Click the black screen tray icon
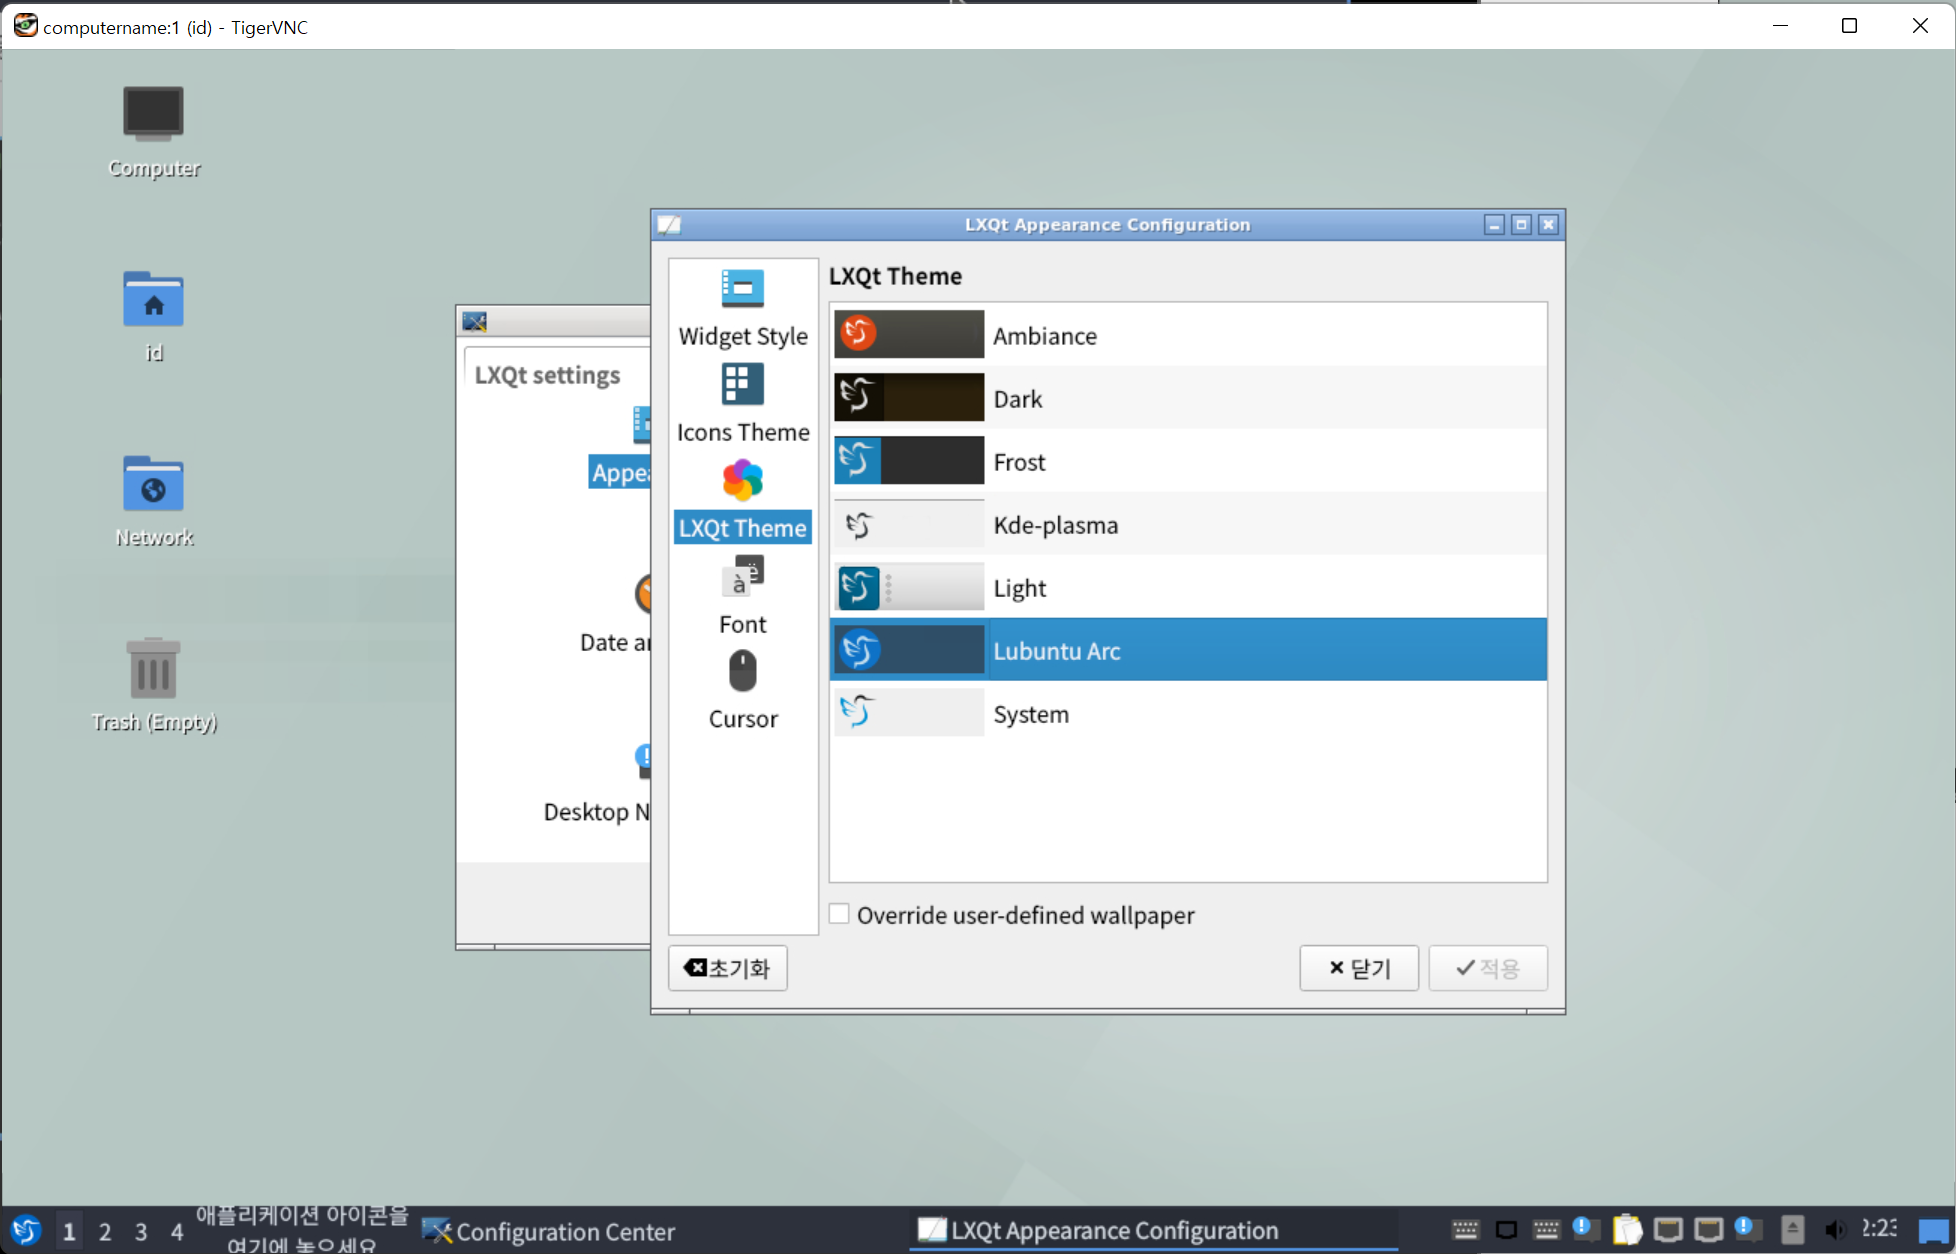Screen dimensions: 1956x1254 point(1506,1230)
